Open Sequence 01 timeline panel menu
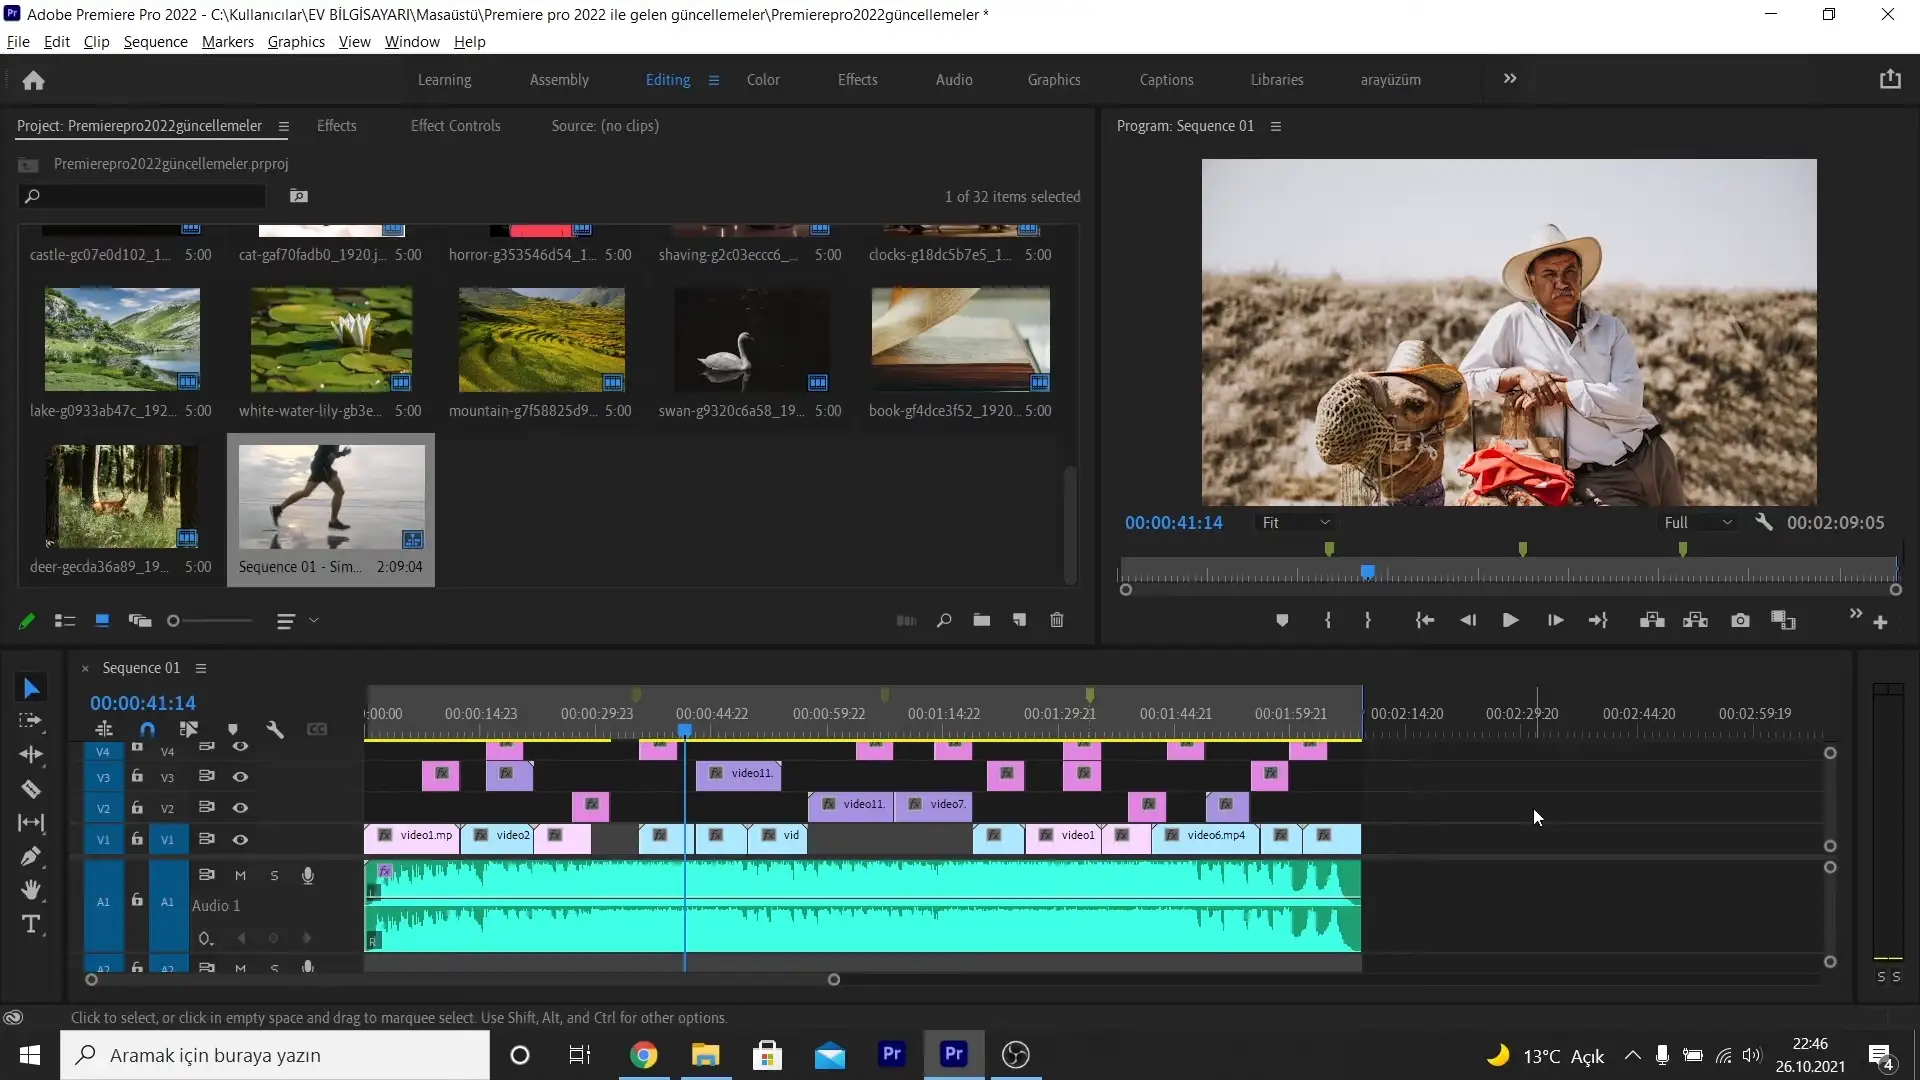 [201, 668]
